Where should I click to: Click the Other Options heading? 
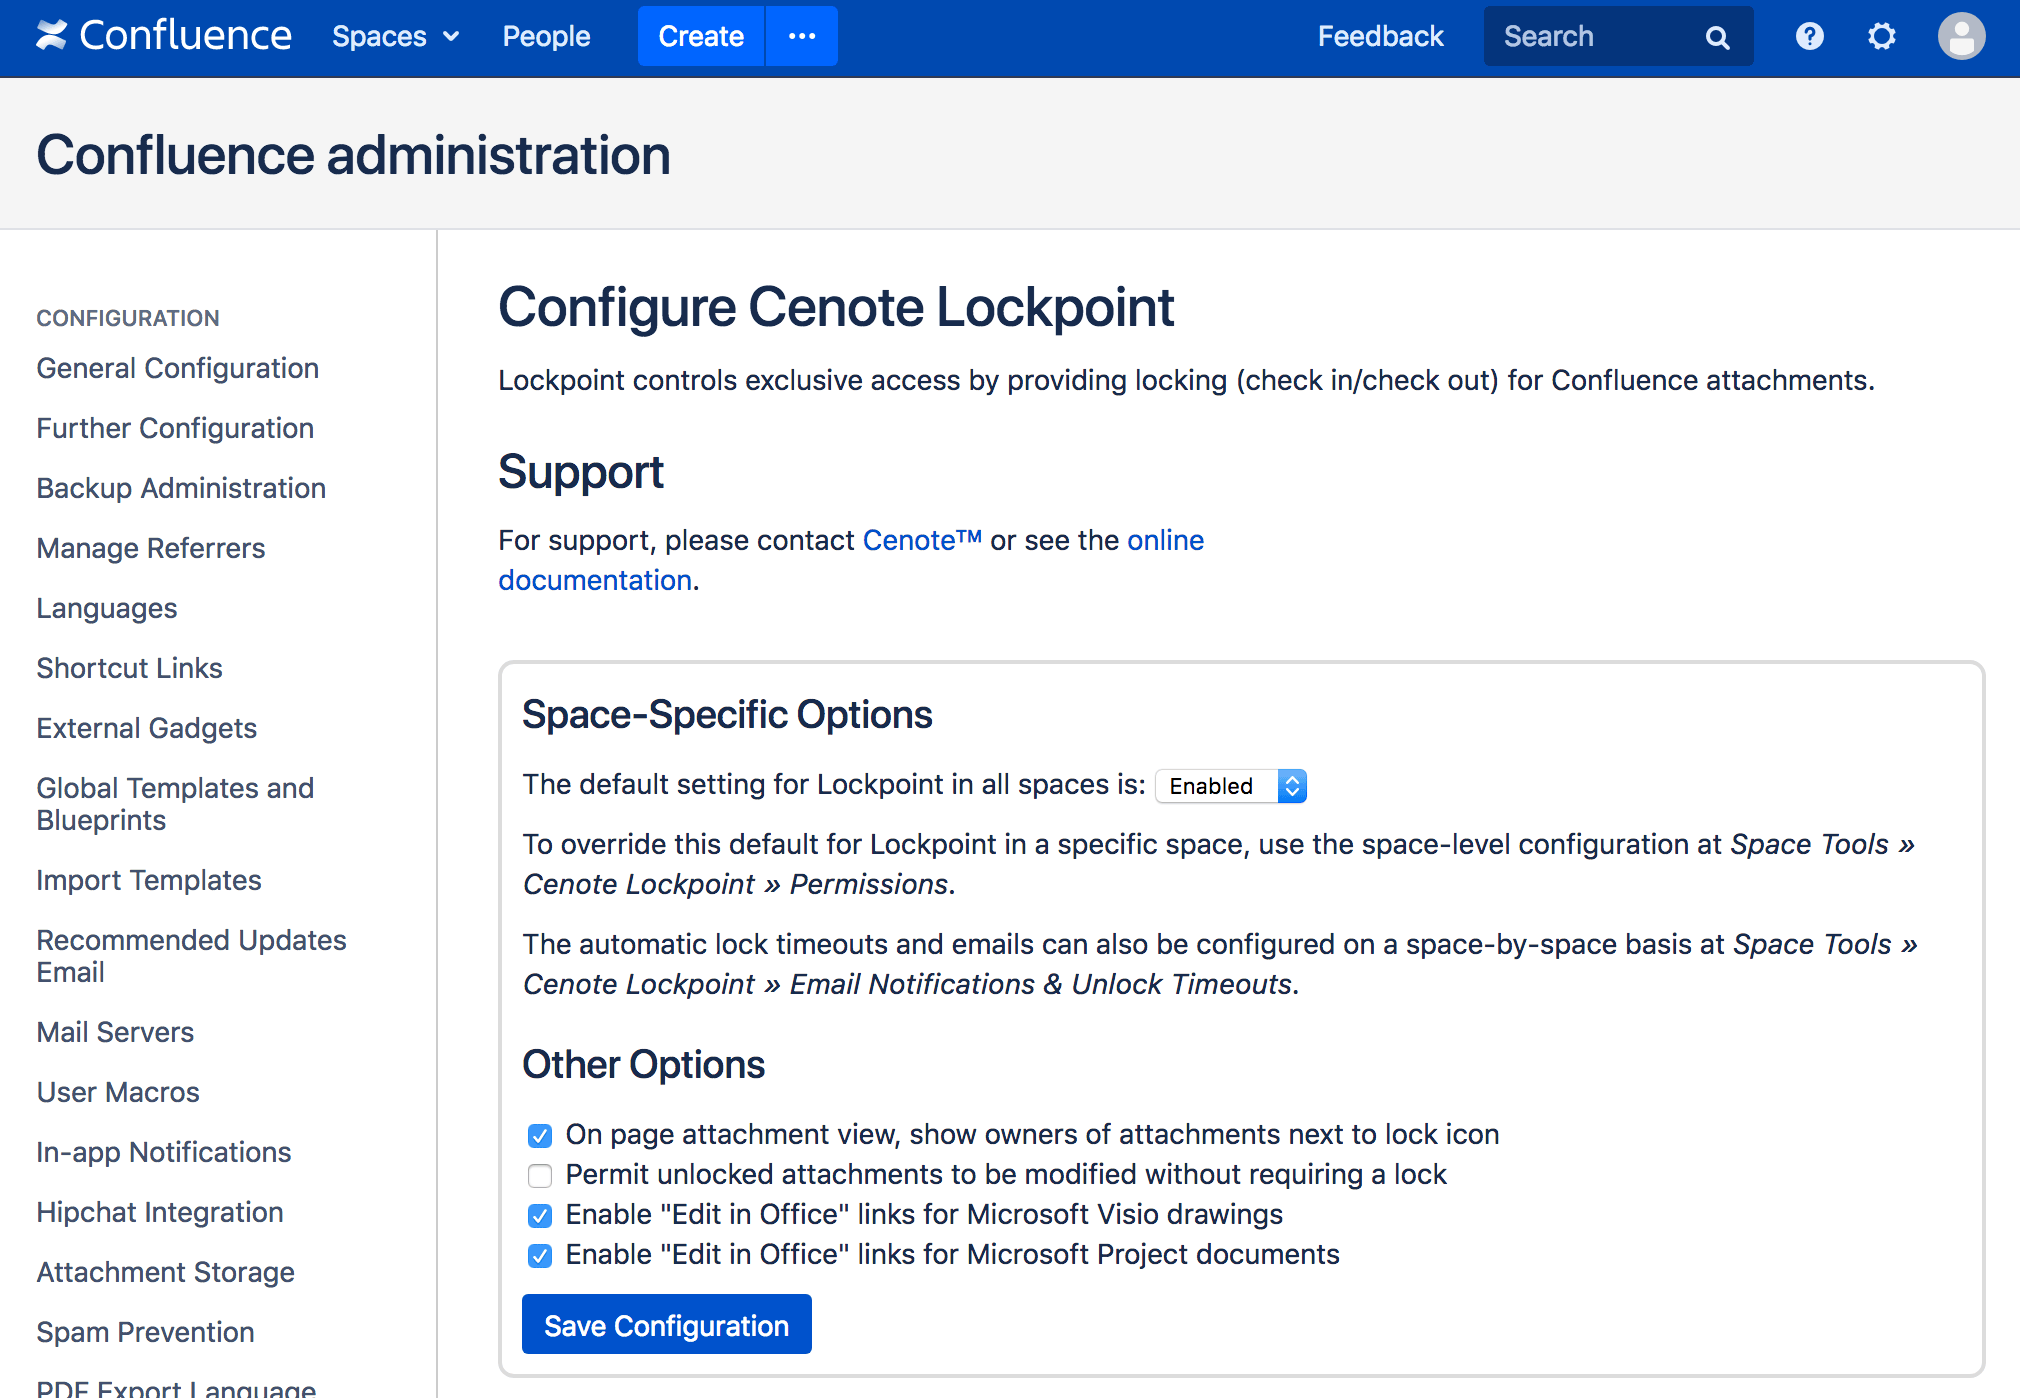[643, 1065]
